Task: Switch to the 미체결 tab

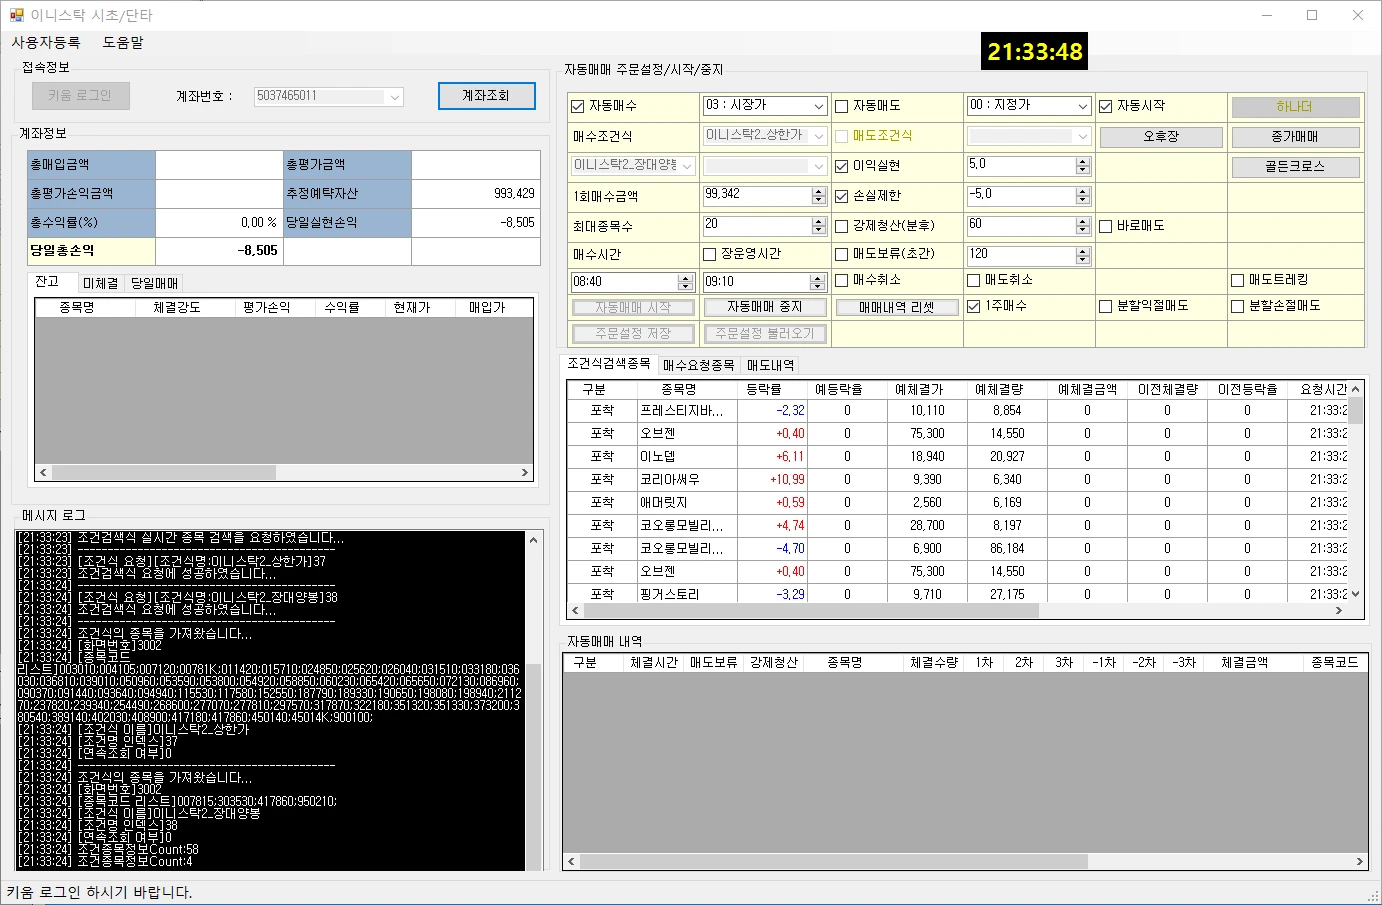Action: click(100, 283)
